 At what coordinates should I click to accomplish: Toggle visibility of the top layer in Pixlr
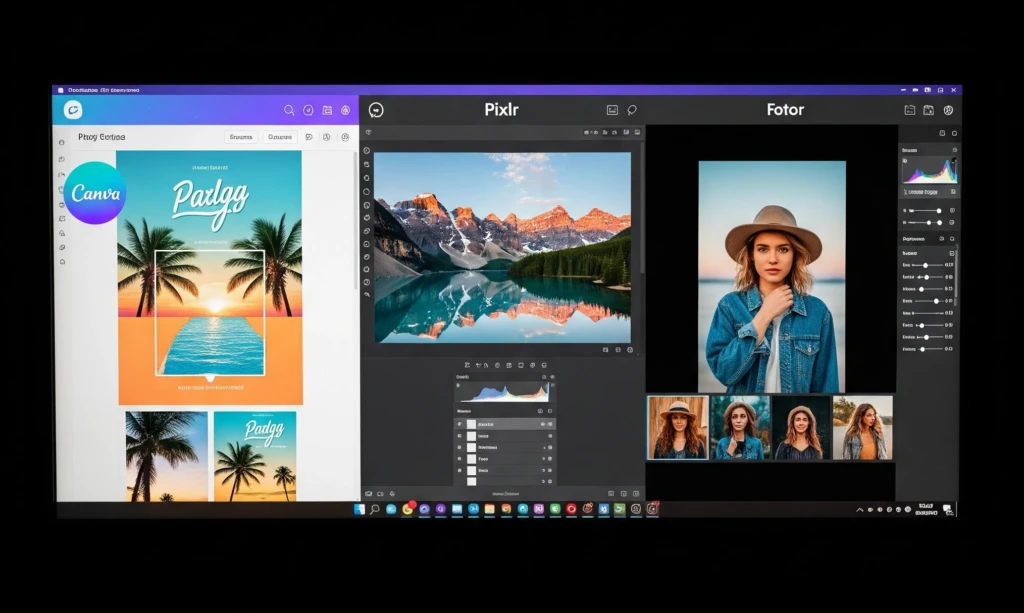tap(459, 424)
